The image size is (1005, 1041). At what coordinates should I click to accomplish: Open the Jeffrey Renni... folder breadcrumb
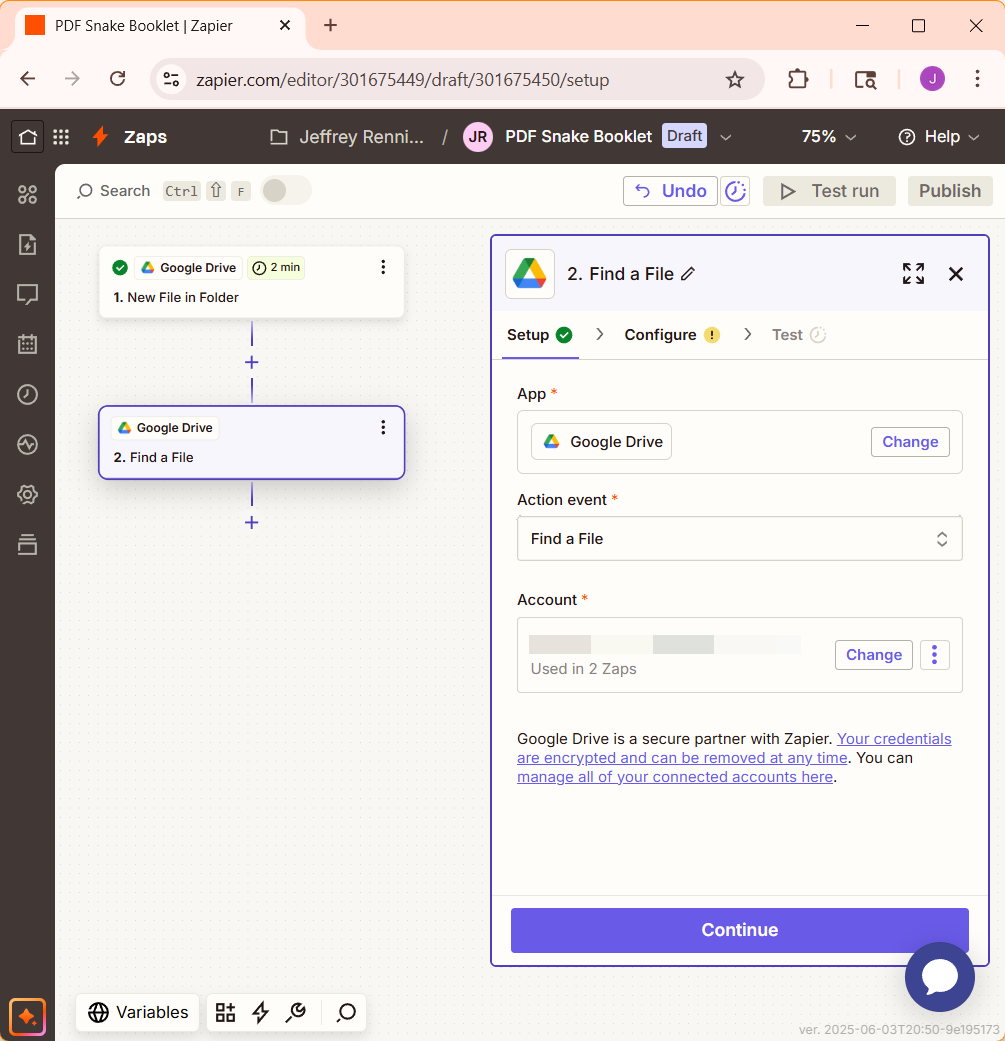click(x=347, y=137)
